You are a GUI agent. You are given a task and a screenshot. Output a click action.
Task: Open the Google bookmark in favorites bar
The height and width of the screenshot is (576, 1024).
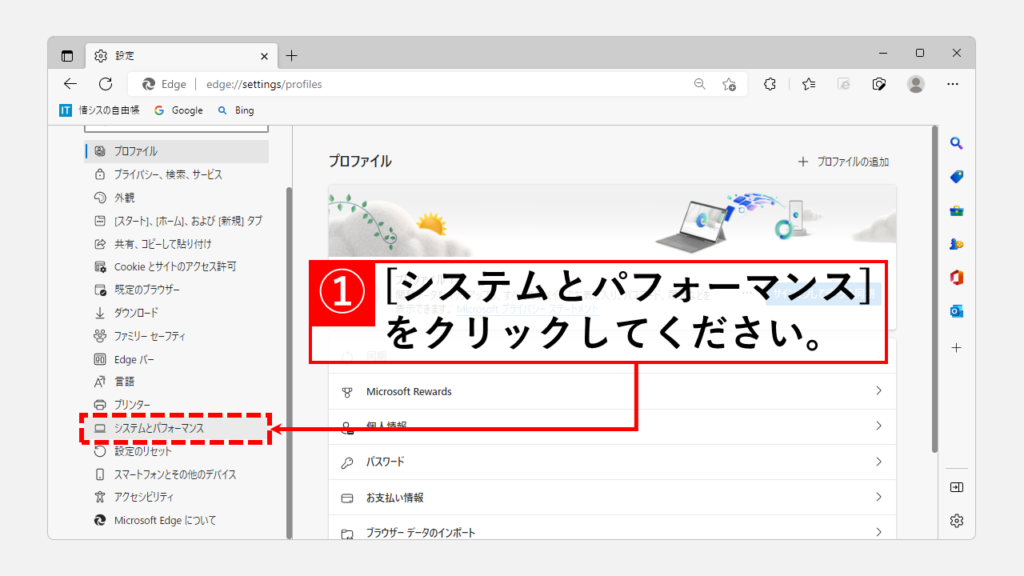coord(178,110)
